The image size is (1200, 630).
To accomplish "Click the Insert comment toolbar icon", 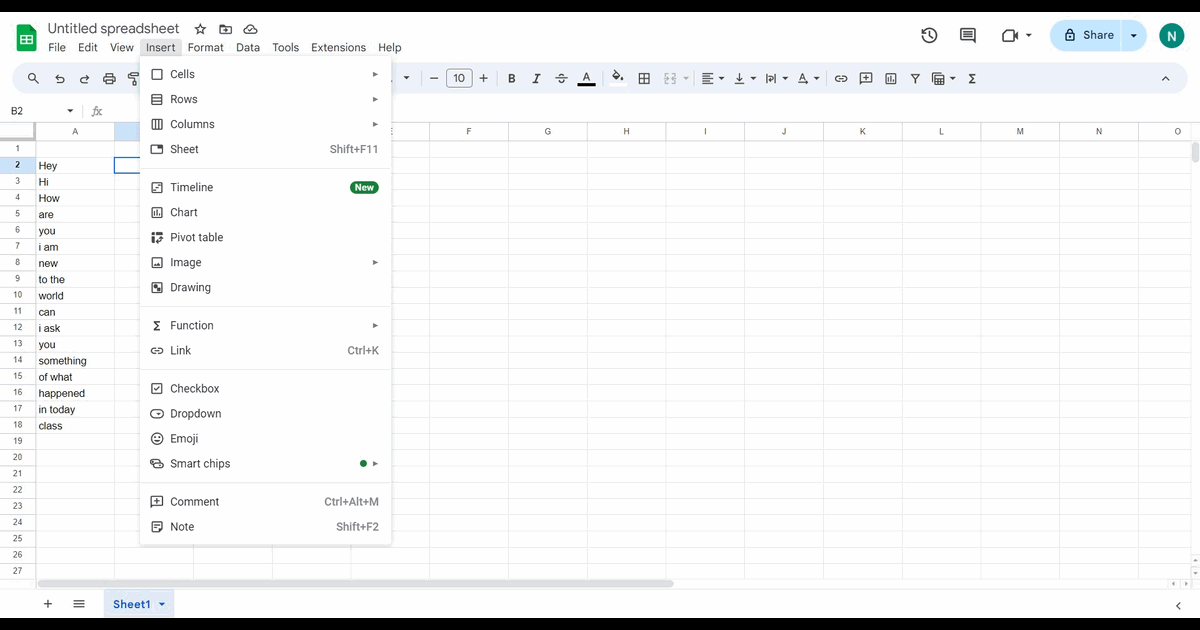I will click(866, 78).
